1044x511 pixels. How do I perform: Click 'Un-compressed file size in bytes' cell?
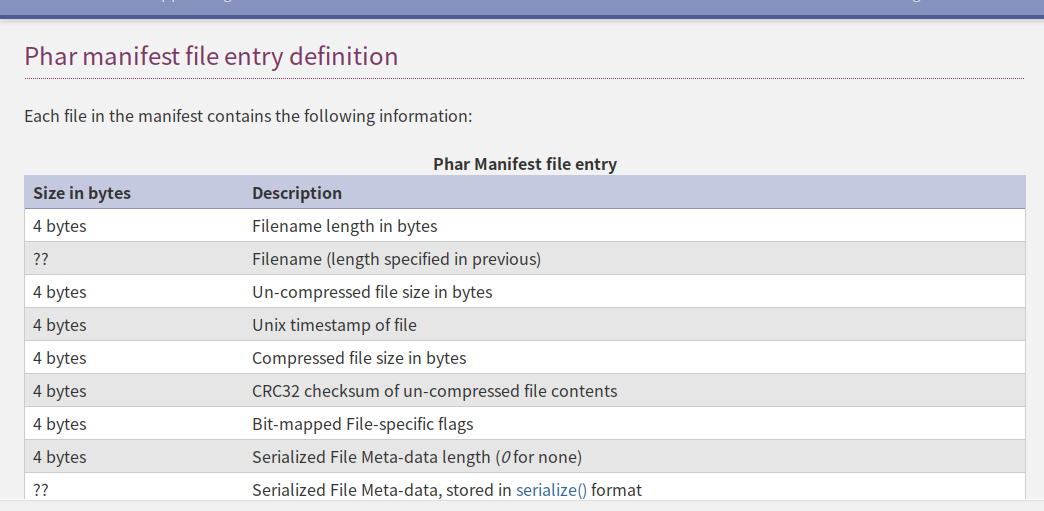coord(372,292)
